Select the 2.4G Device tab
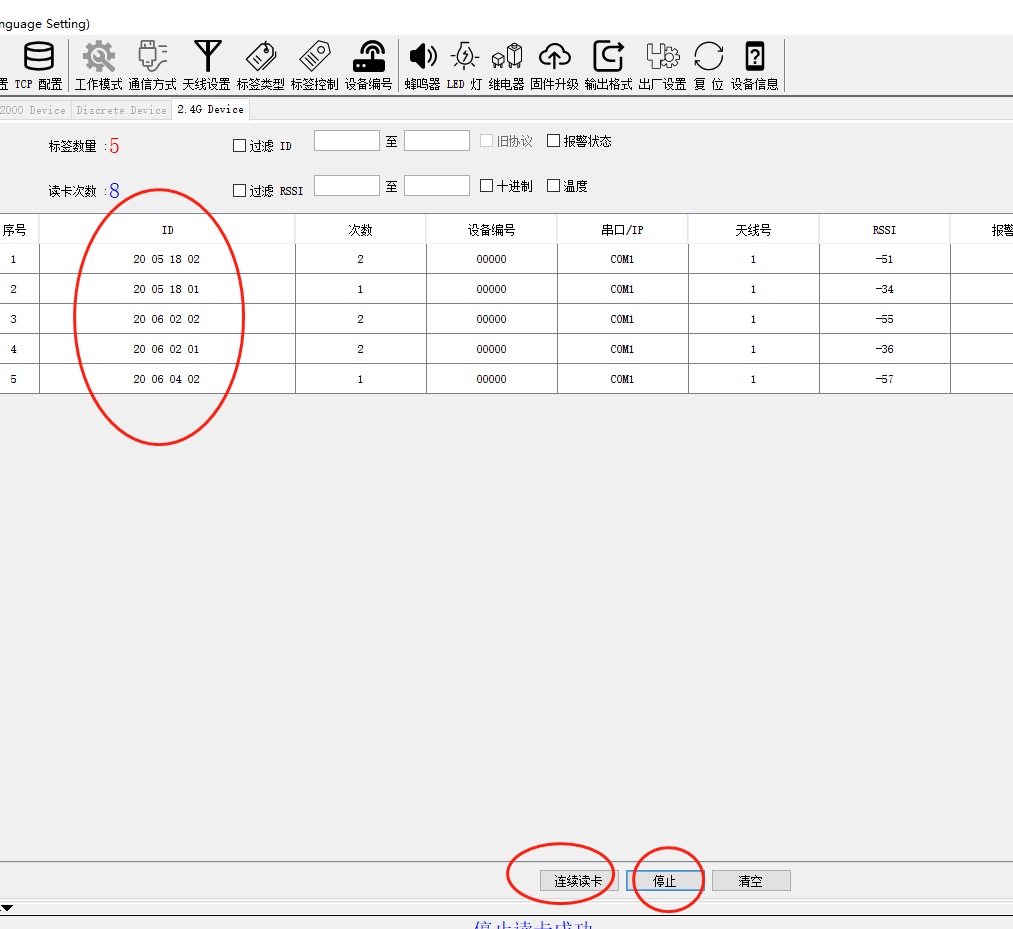This screenshot has height=929, width=1013. (x=210, y=110)
